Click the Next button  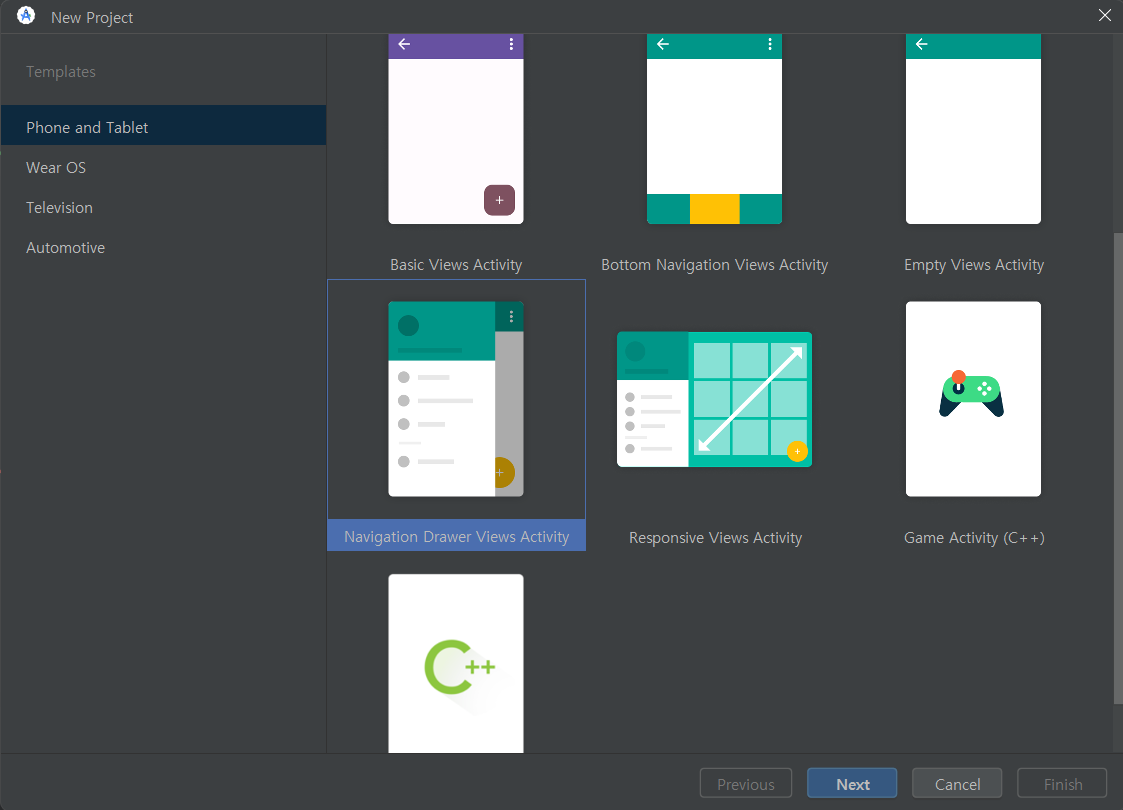tap(852, 784)
